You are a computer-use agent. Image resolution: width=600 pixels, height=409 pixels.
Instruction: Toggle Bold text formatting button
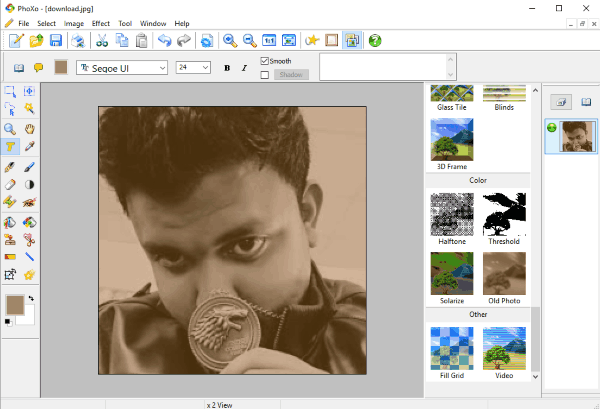pos(227,68)
